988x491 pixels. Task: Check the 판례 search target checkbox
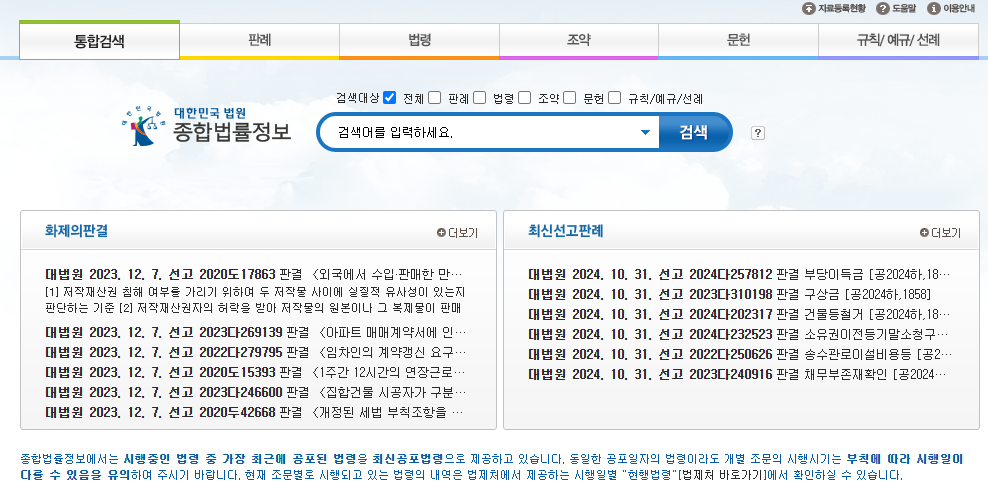click(x=435, y=98)
